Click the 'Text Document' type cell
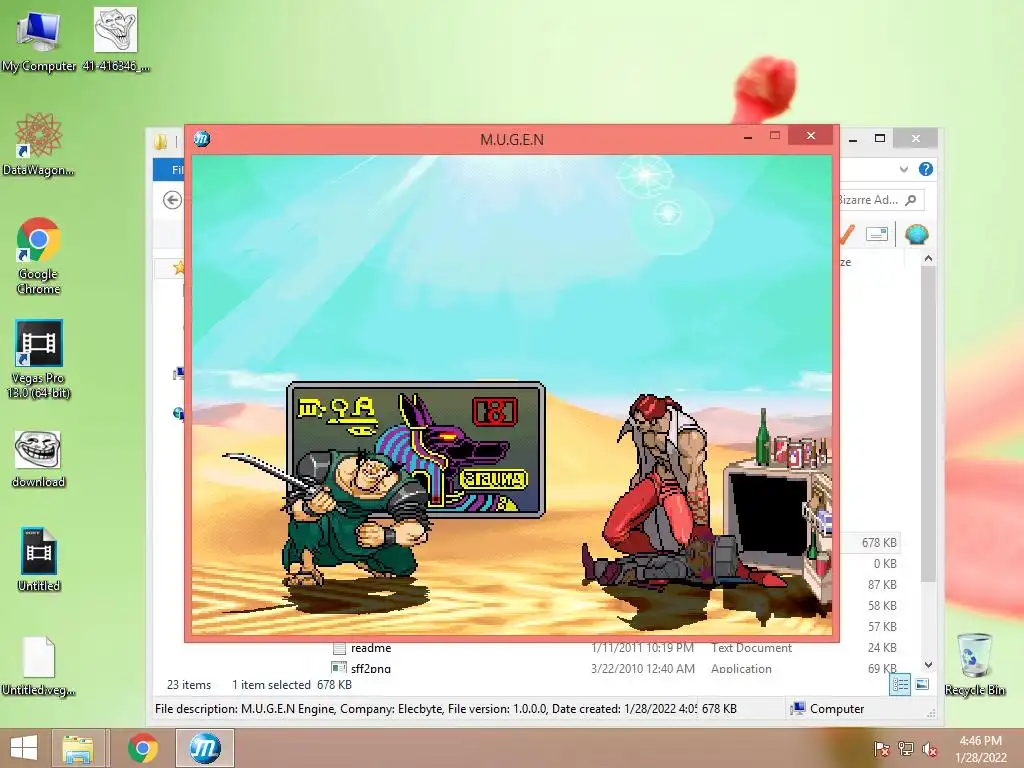Image resolution: width=1024 pixels, height=768 pixels. pos(751,648)
